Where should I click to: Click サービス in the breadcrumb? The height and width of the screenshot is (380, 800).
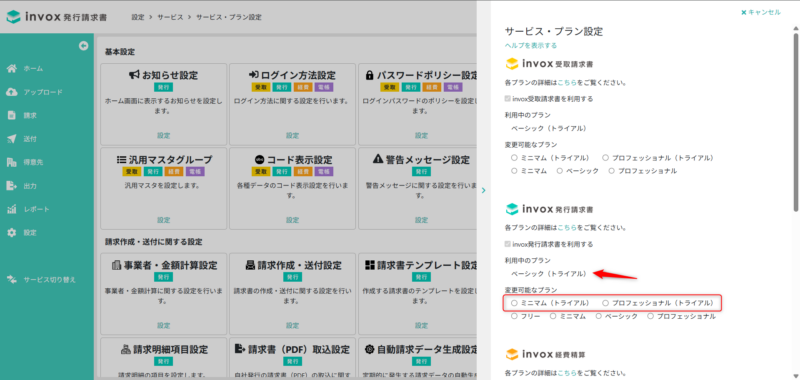click(x=170, y=17)
